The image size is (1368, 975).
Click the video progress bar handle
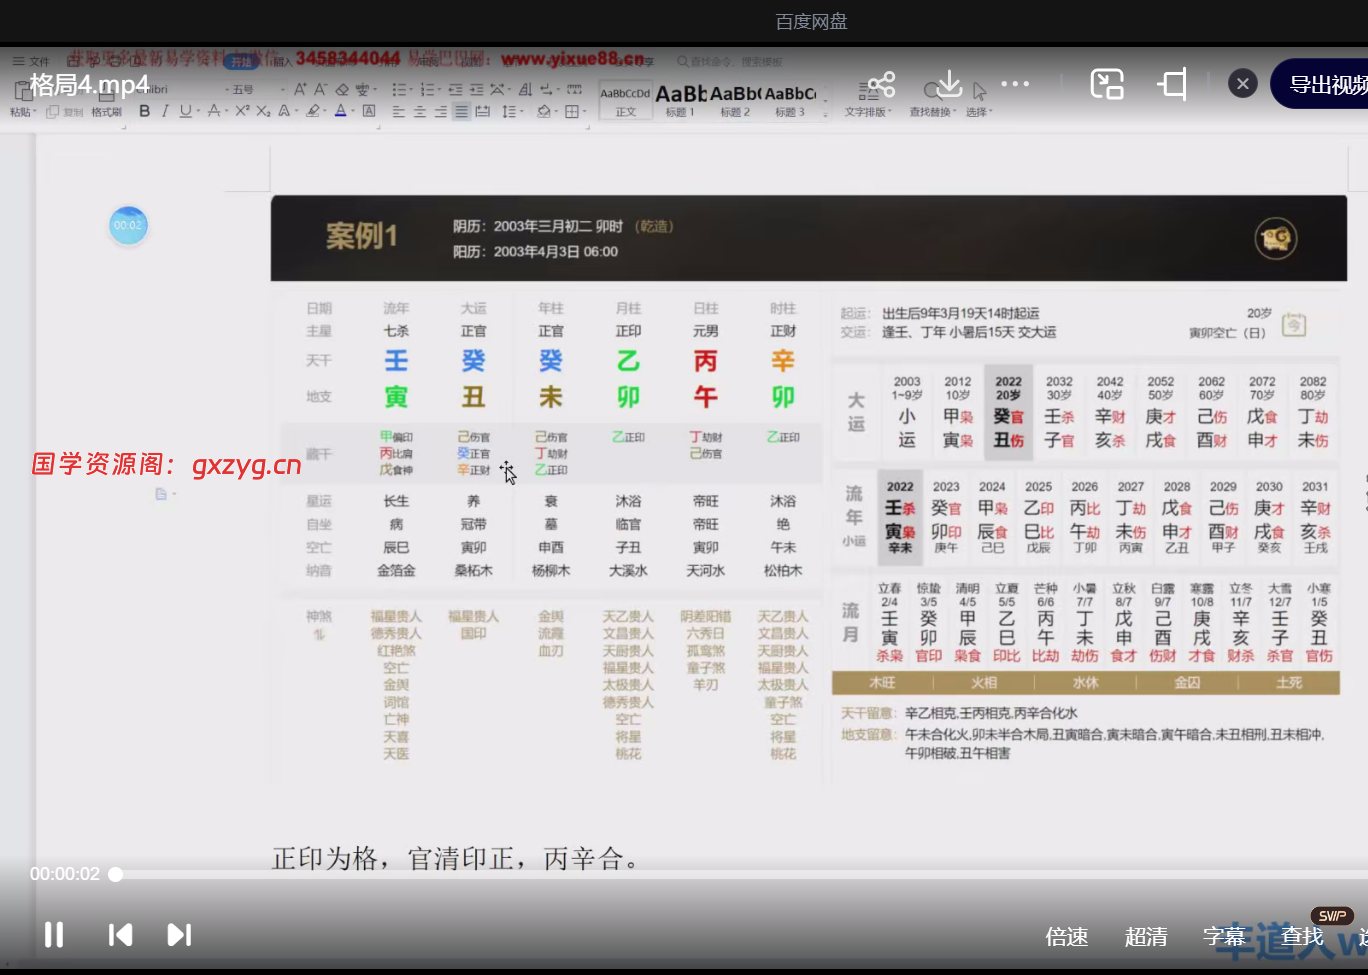(x=116, y=874)
